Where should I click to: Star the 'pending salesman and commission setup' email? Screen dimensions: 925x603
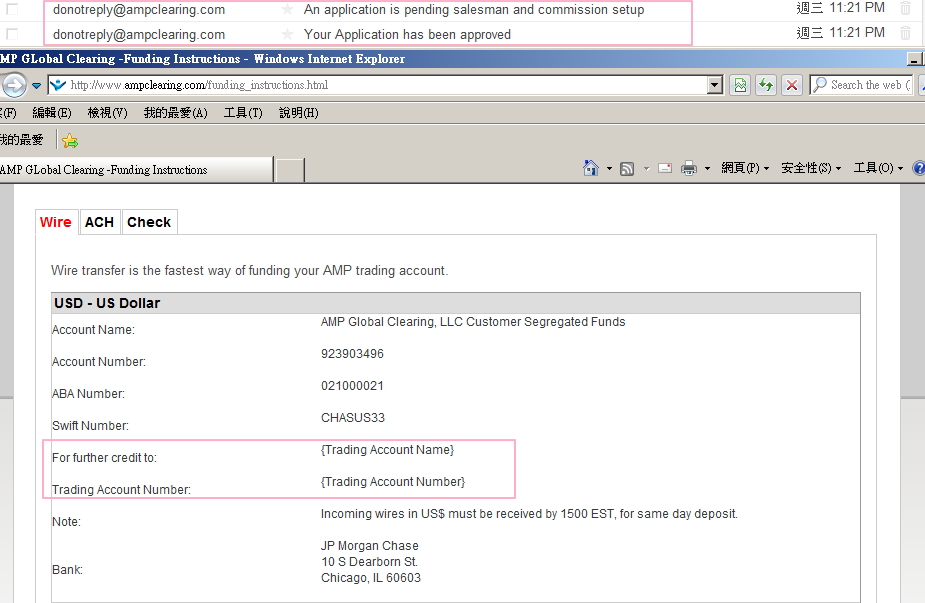pyautogui.click(x=287, y=9)
